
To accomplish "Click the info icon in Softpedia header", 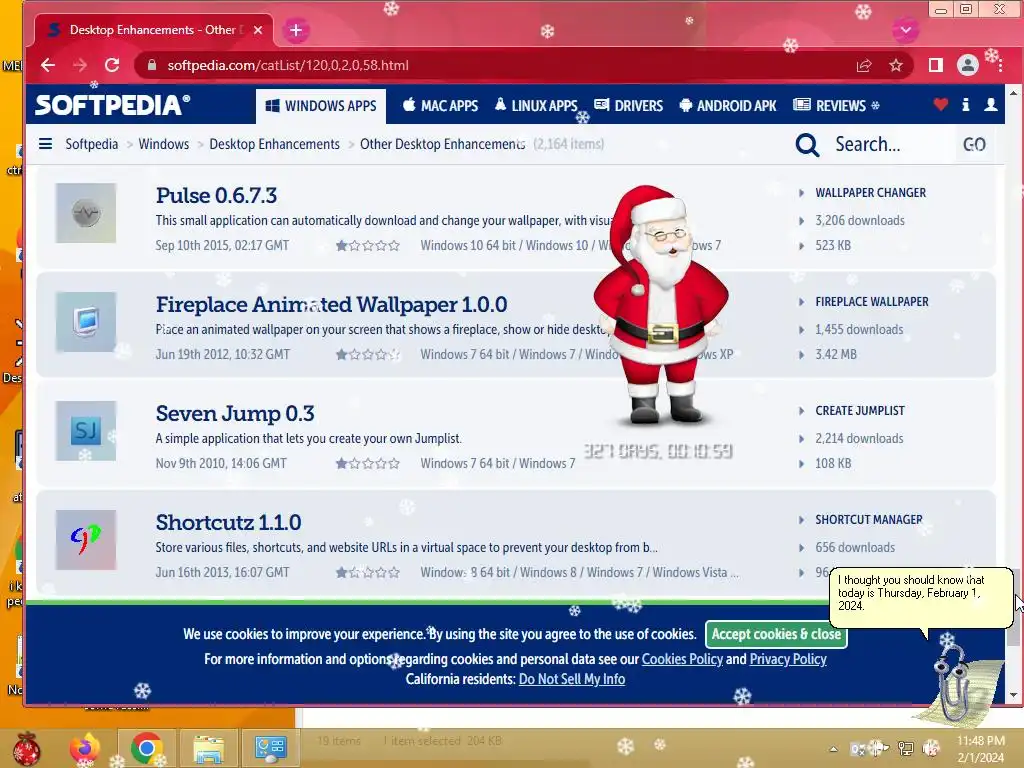I will point(965,104).
